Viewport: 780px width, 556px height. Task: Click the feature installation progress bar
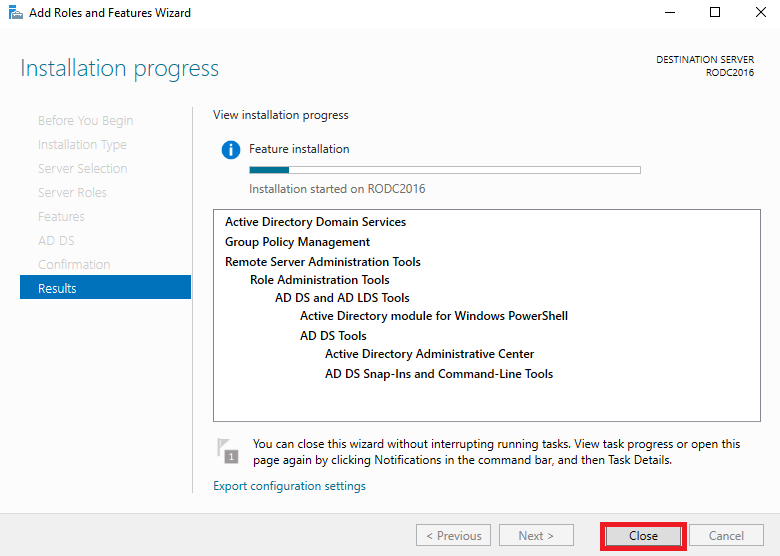pyautogui.click(x=445, y=170)
